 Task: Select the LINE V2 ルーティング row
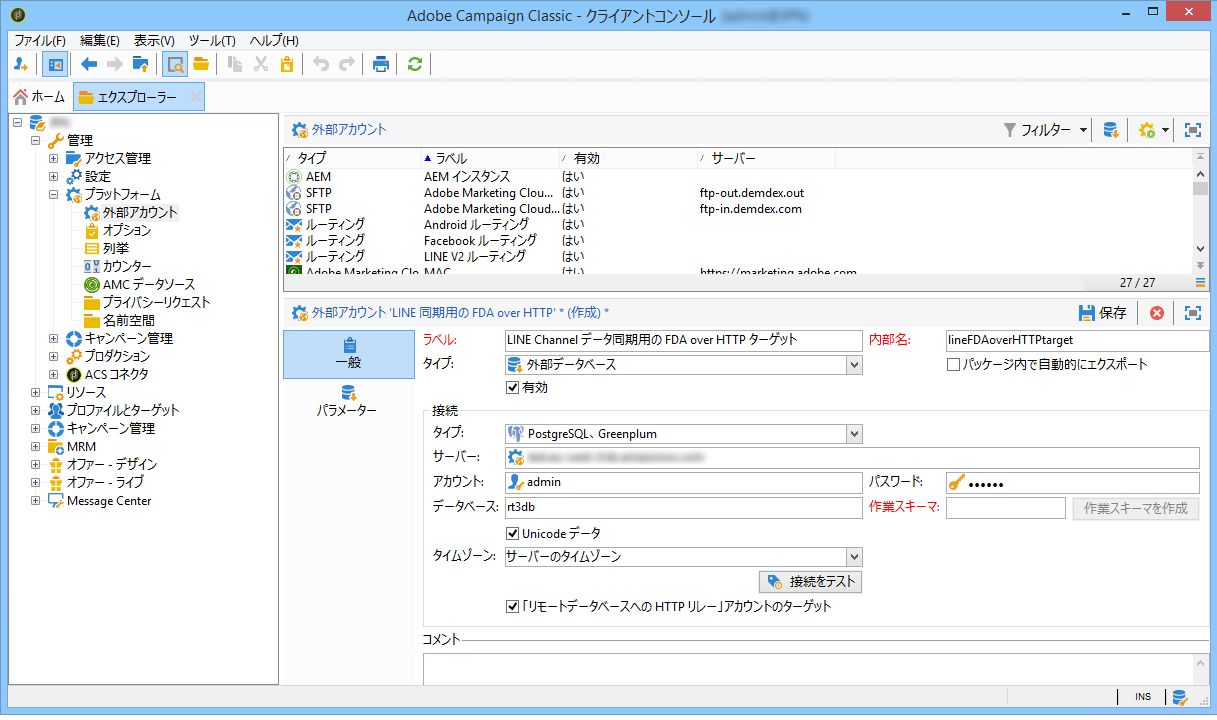tap(738, 256)
